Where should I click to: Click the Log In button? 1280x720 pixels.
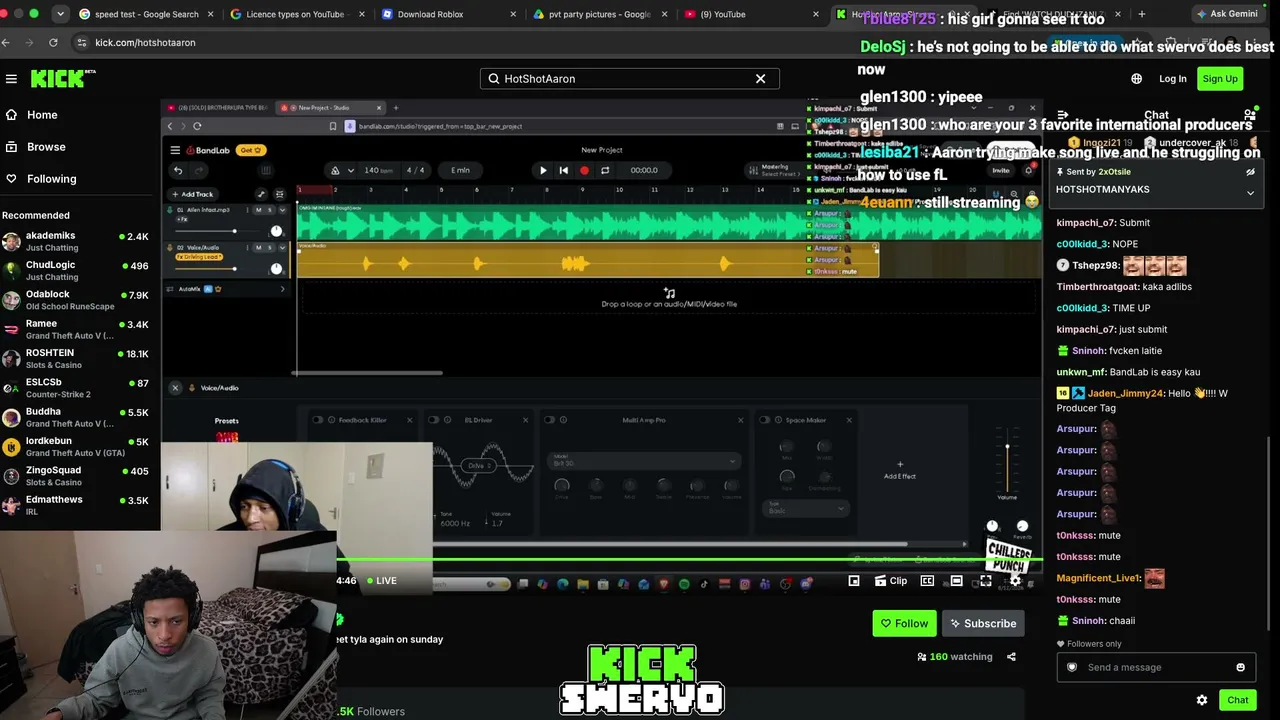1173,79
